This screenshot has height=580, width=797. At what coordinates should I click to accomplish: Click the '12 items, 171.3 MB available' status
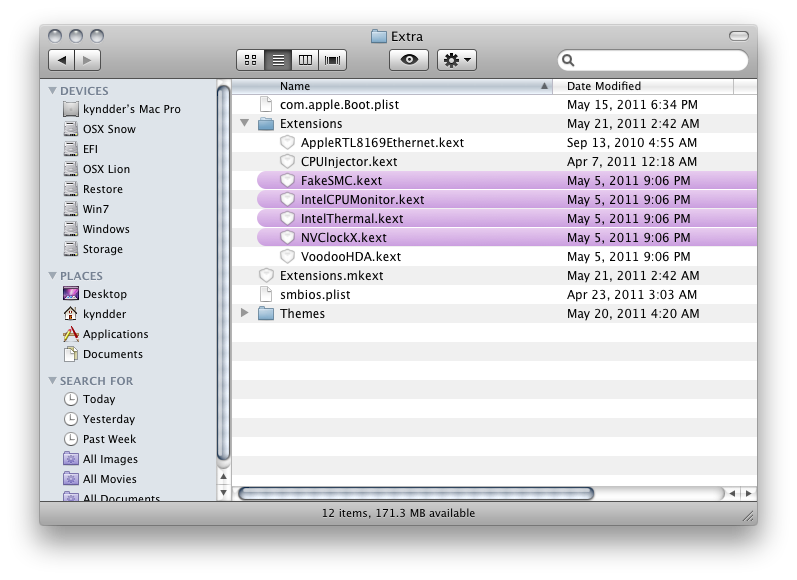tap(398, 513)
